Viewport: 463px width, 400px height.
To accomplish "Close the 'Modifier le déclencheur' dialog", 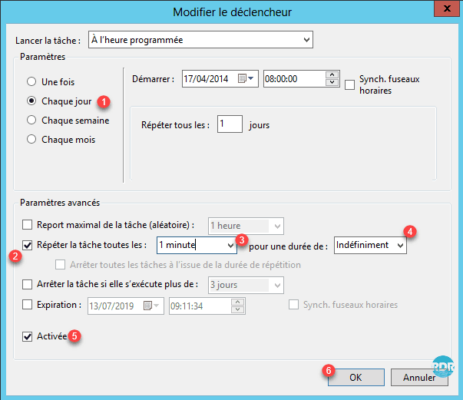I will click(x=447, y=8).
